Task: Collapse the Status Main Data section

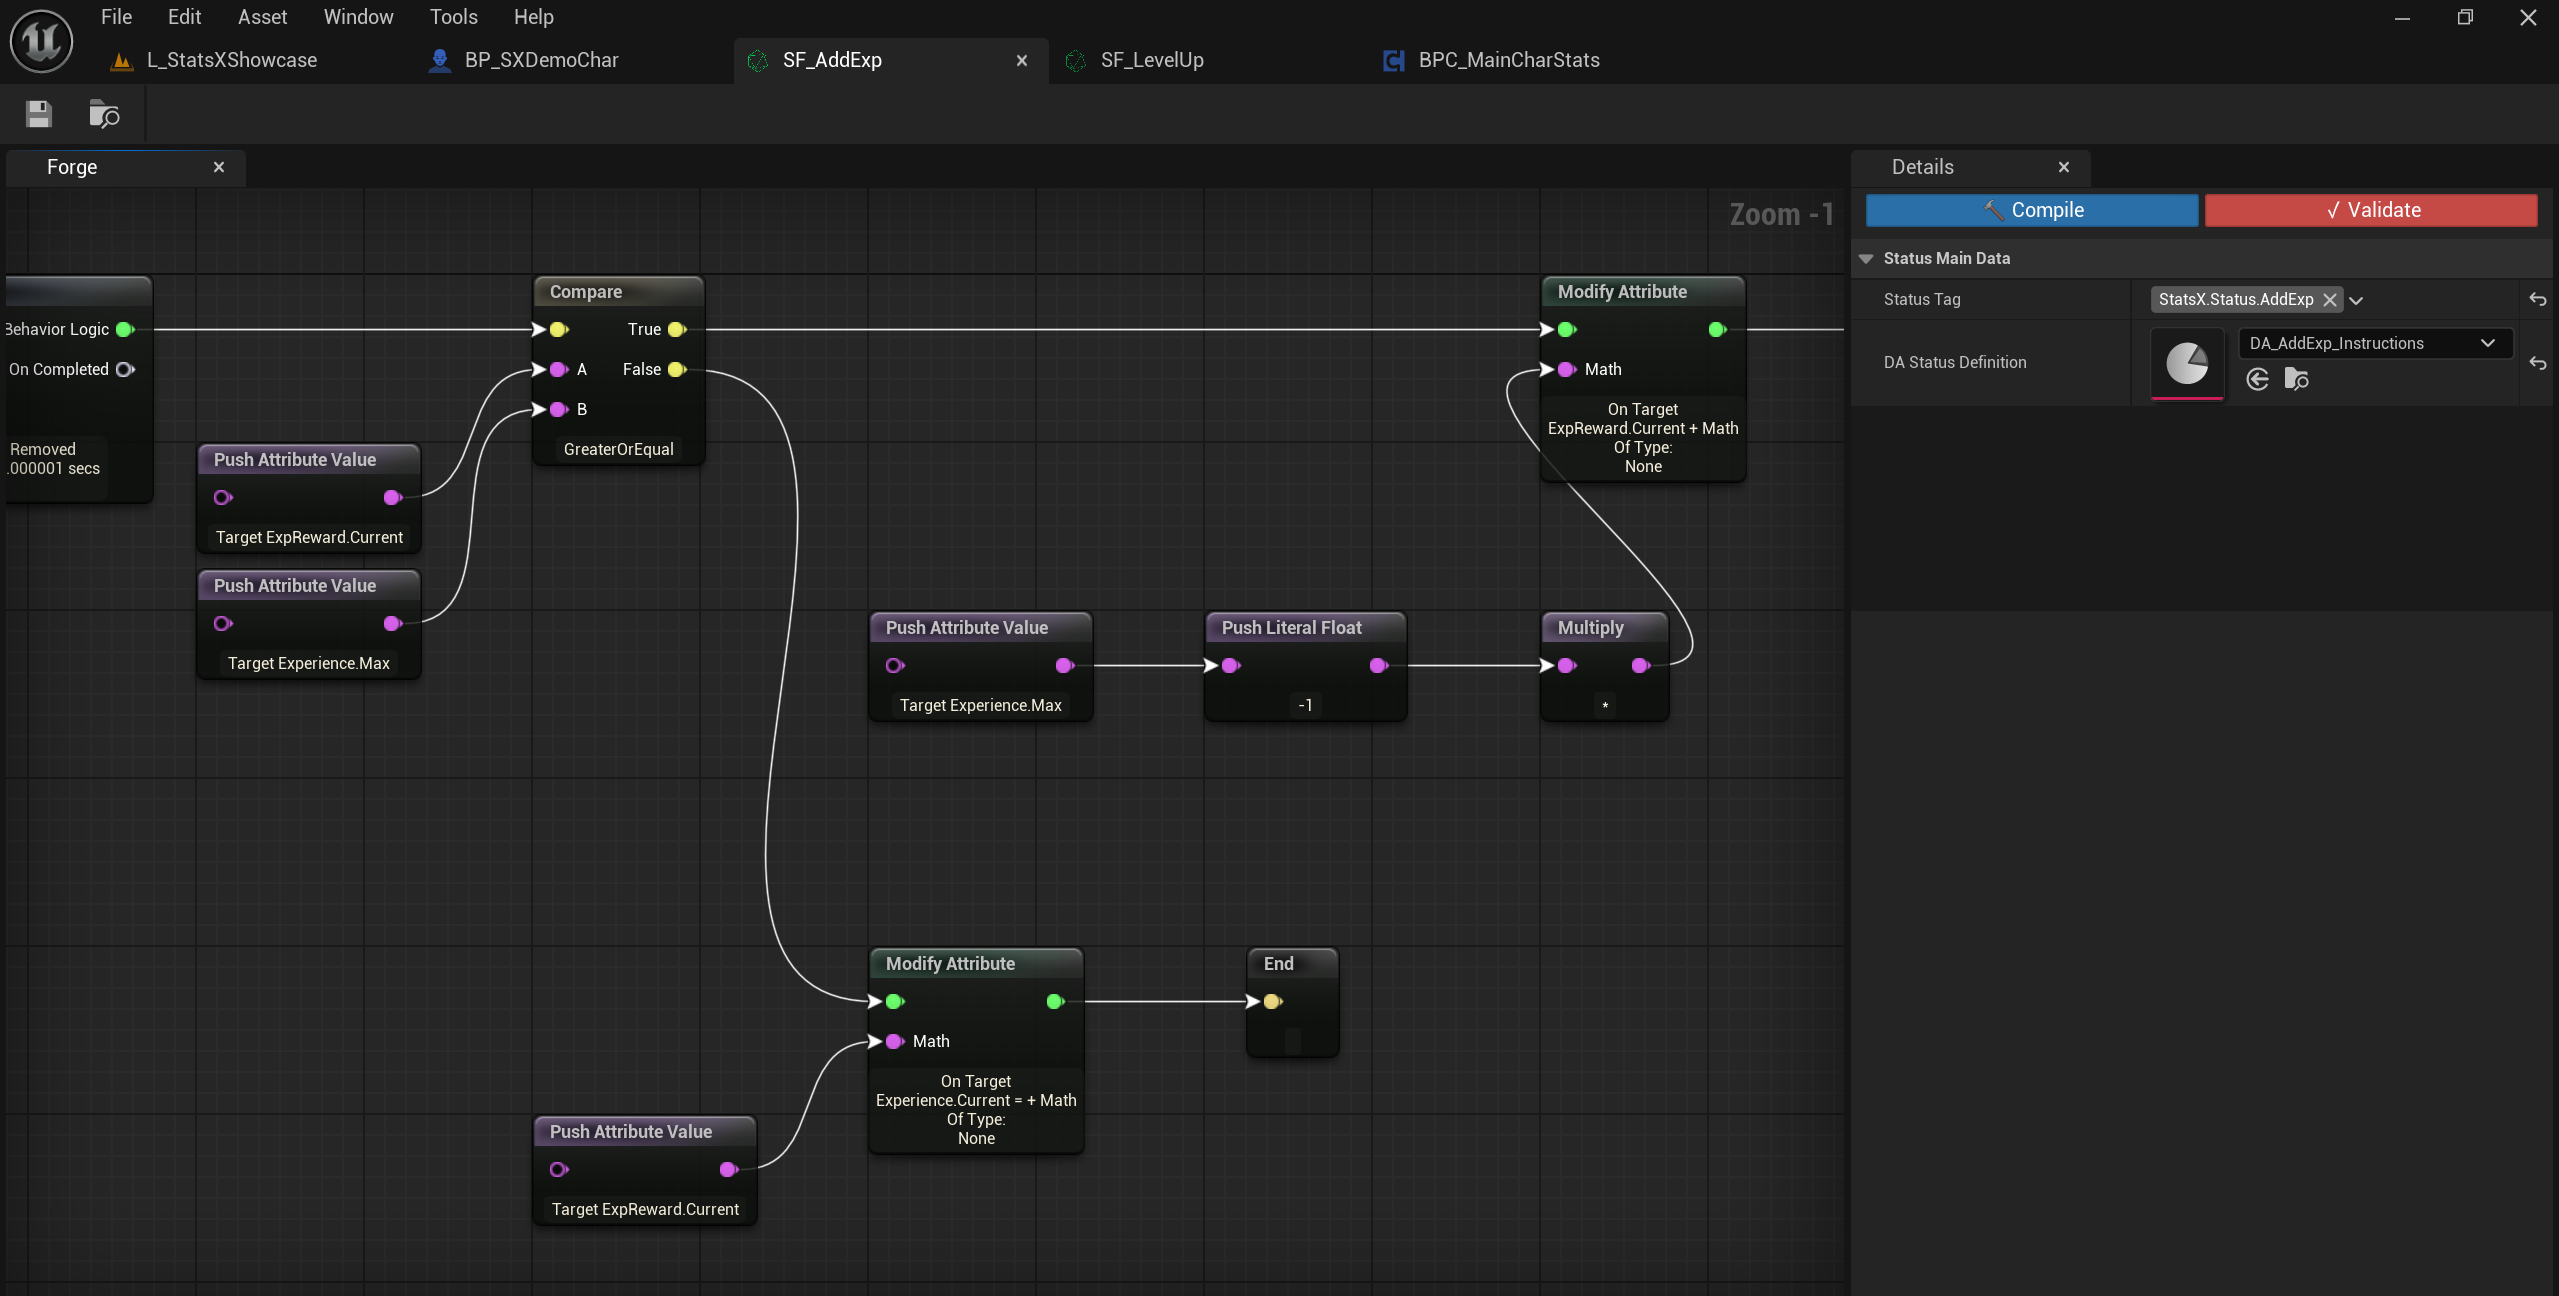Action: click(1866, 258)
